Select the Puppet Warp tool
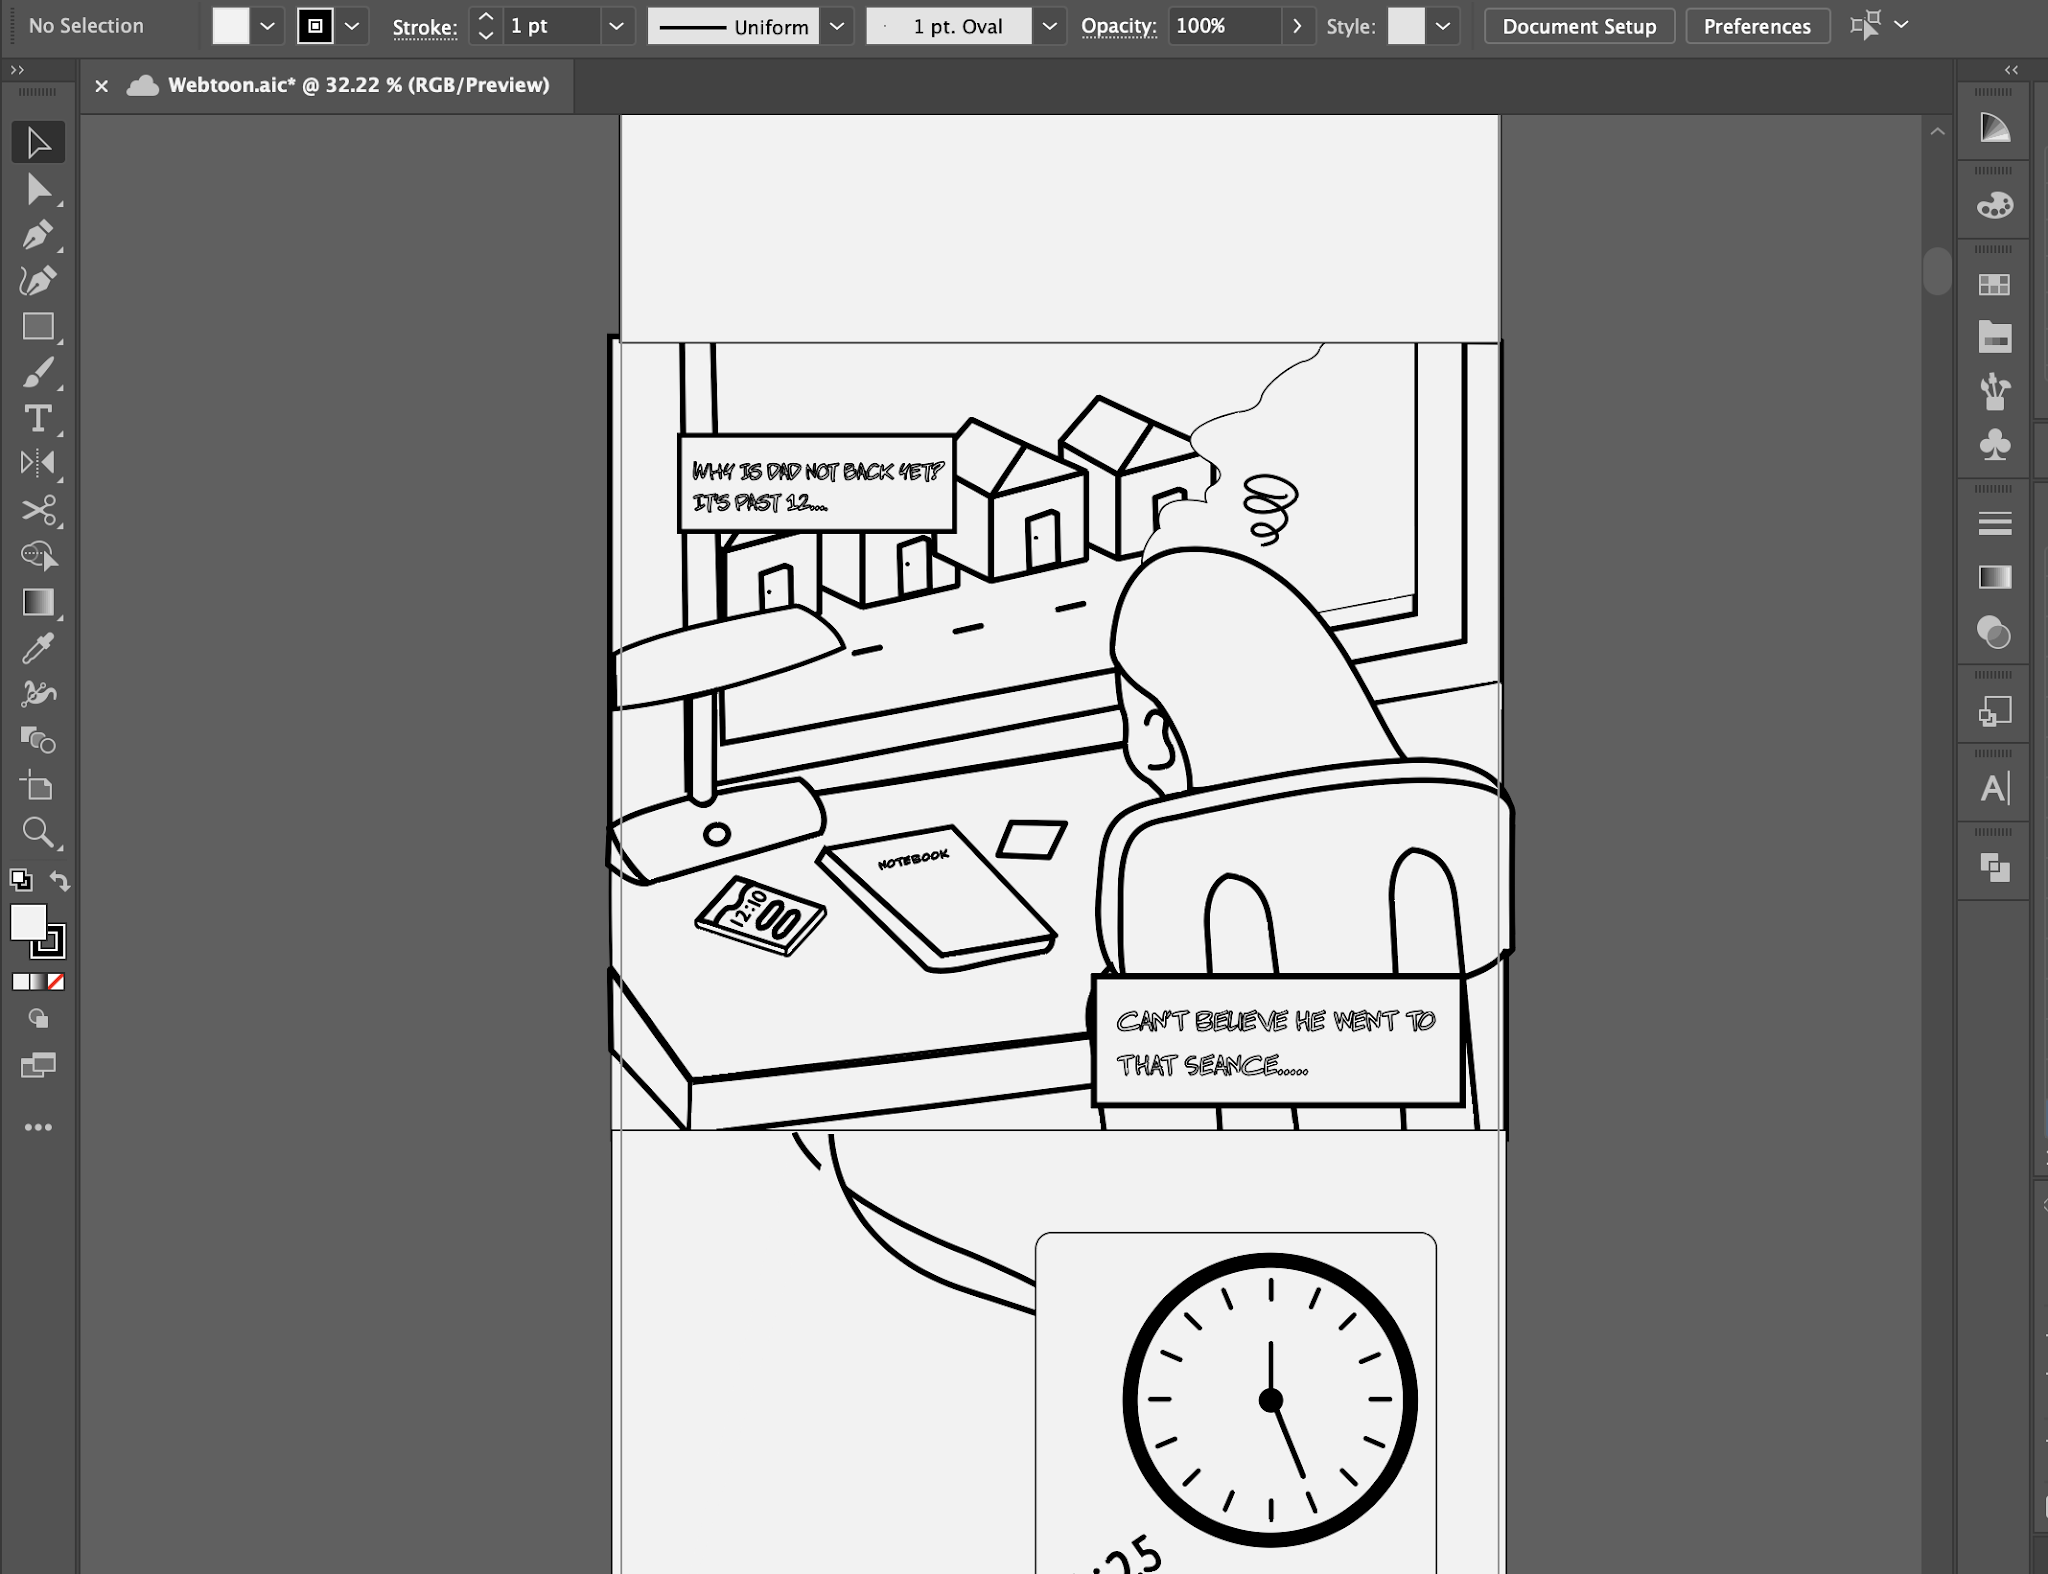Image resolution: width=2048 pixels, height=1574 pixels. pyautogui.click(x=38, y=693)
